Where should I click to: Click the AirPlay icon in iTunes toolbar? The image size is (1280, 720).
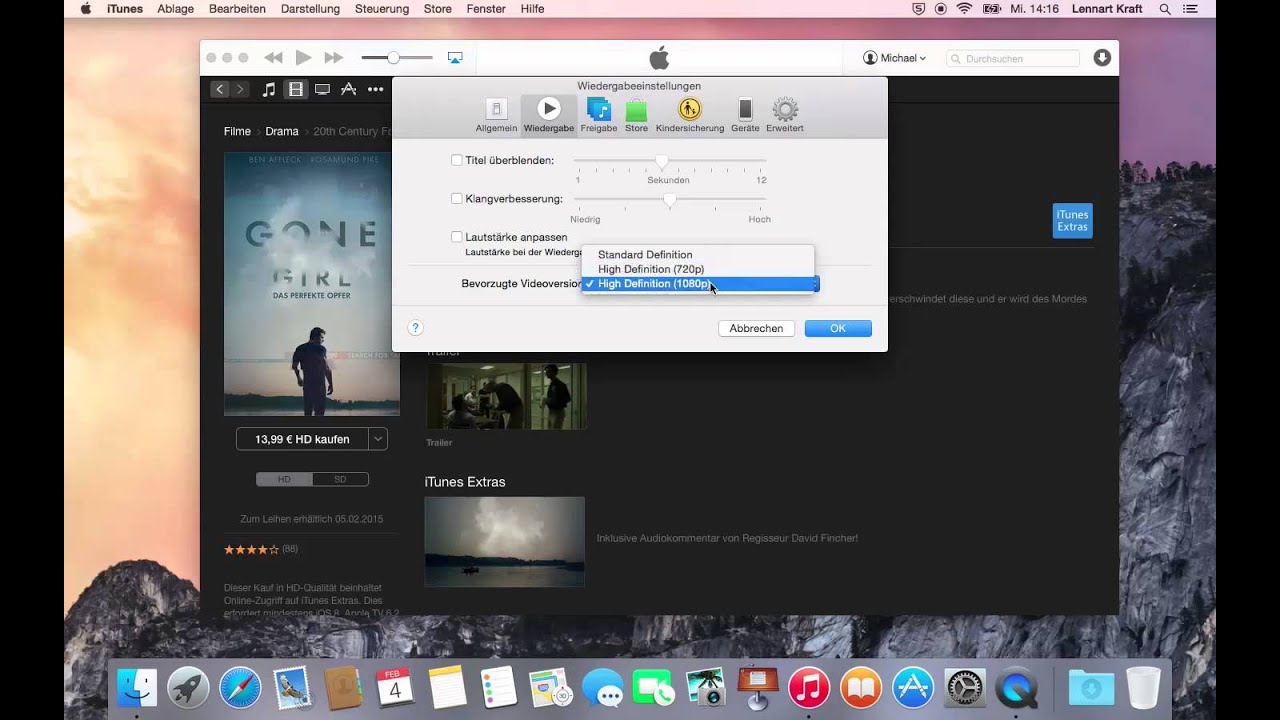tap(455, 58)
